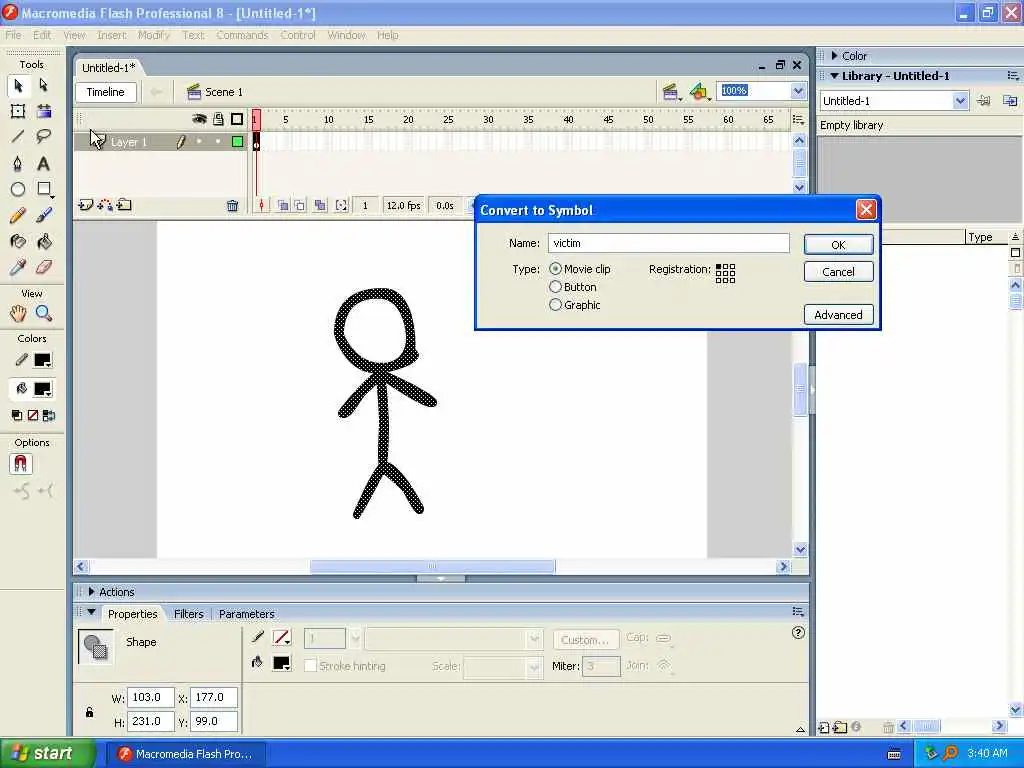The width and height of the screenshot is (1024, 768).
Task: Switch to the Filters tab
Action: 189,614
